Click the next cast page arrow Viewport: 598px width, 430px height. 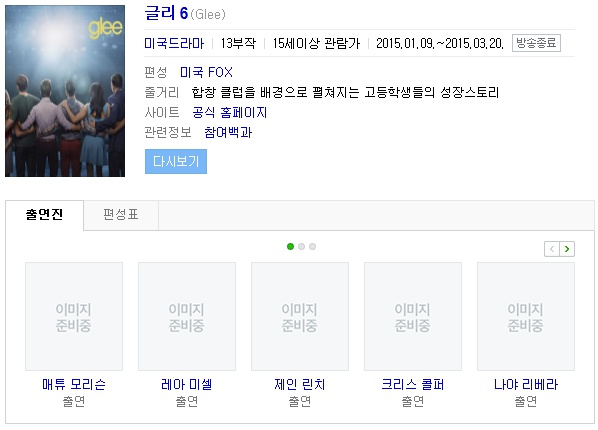click(x=567, y=249)
